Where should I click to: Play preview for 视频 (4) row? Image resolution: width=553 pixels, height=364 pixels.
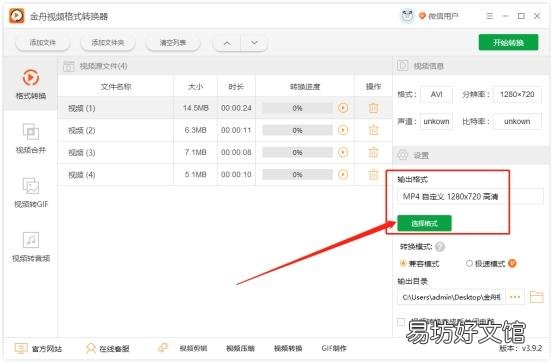click(343, 174)
